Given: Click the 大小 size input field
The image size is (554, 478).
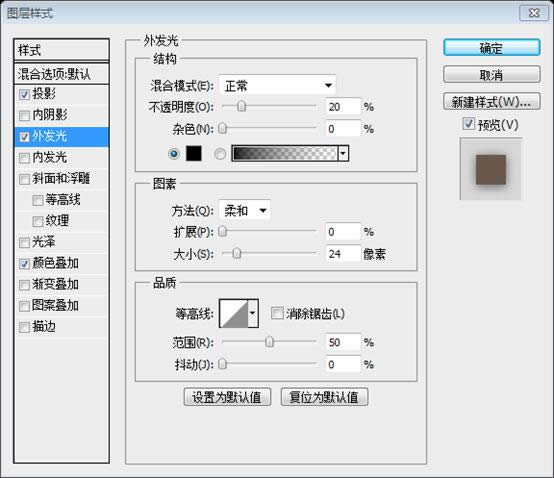Looking at the screenshot, I should [343, 254].
